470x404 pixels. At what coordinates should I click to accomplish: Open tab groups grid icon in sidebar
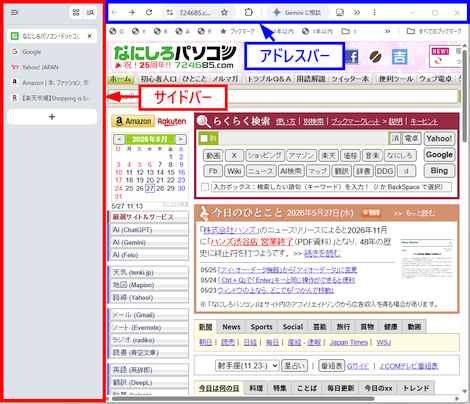(x=76, y=13)
